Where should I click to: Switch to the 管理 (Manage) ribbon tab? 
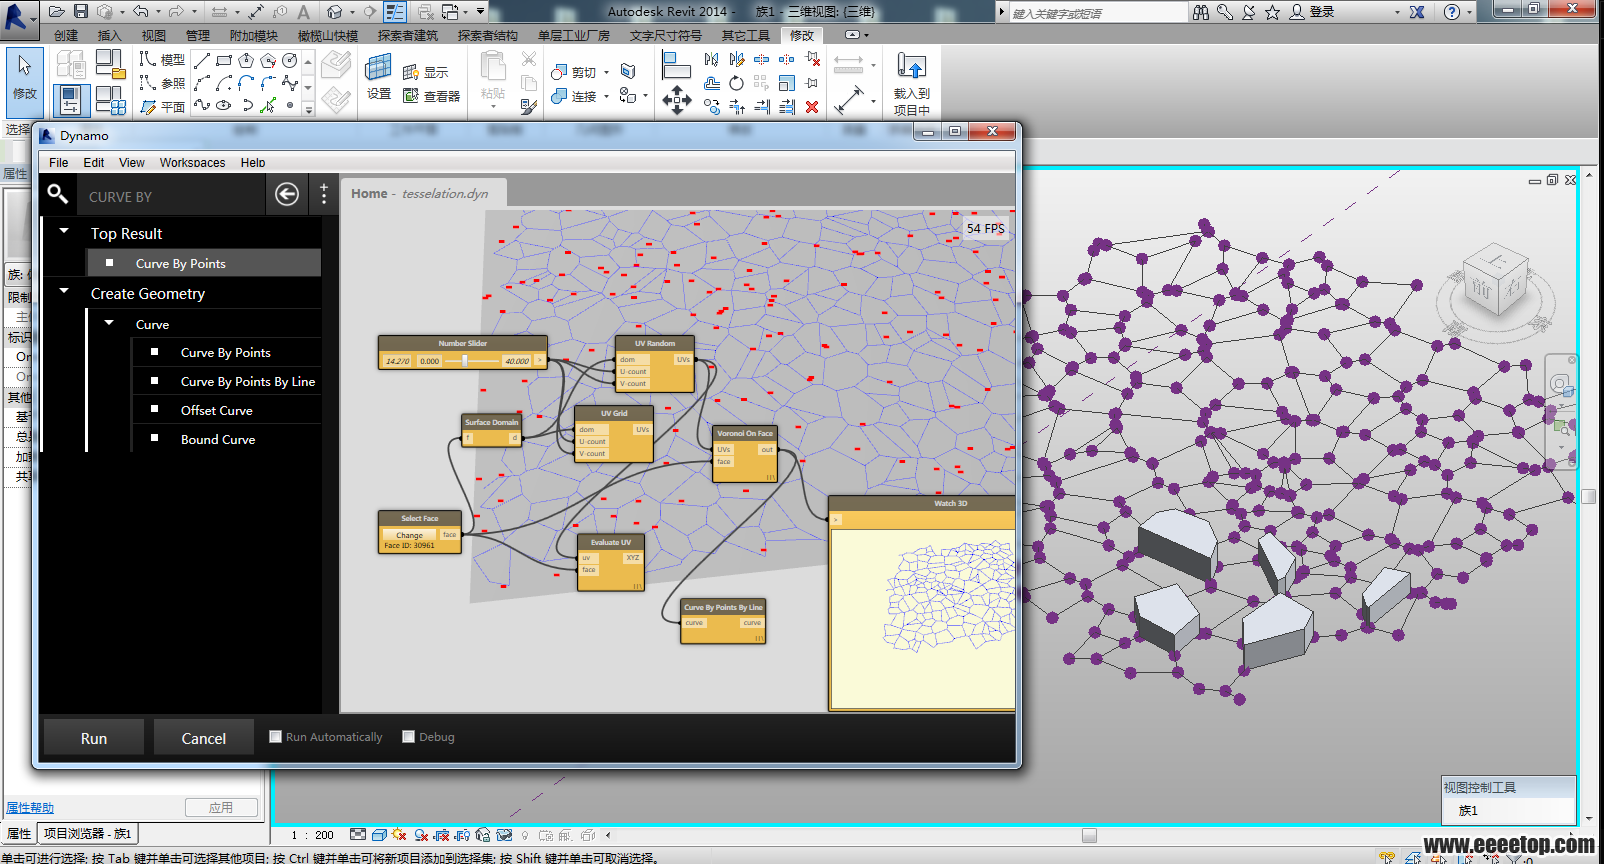point(198,35)
